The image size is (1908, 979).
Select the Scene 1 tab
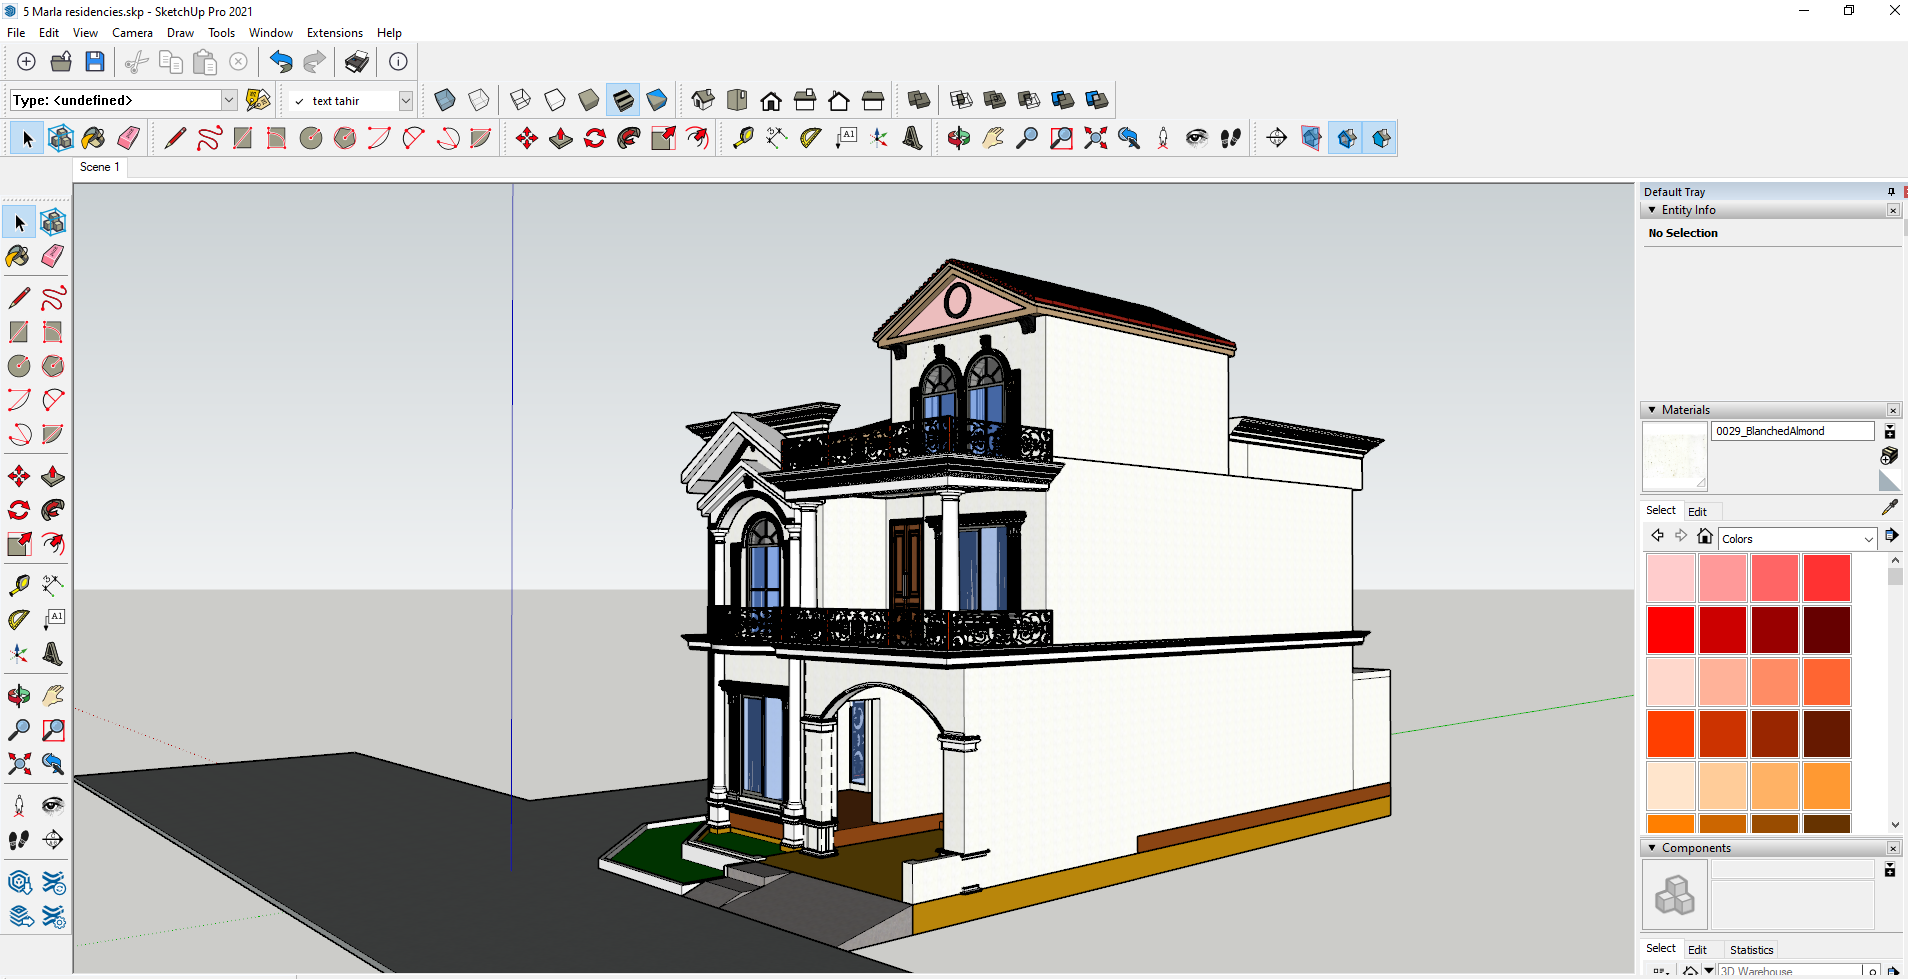99,167
